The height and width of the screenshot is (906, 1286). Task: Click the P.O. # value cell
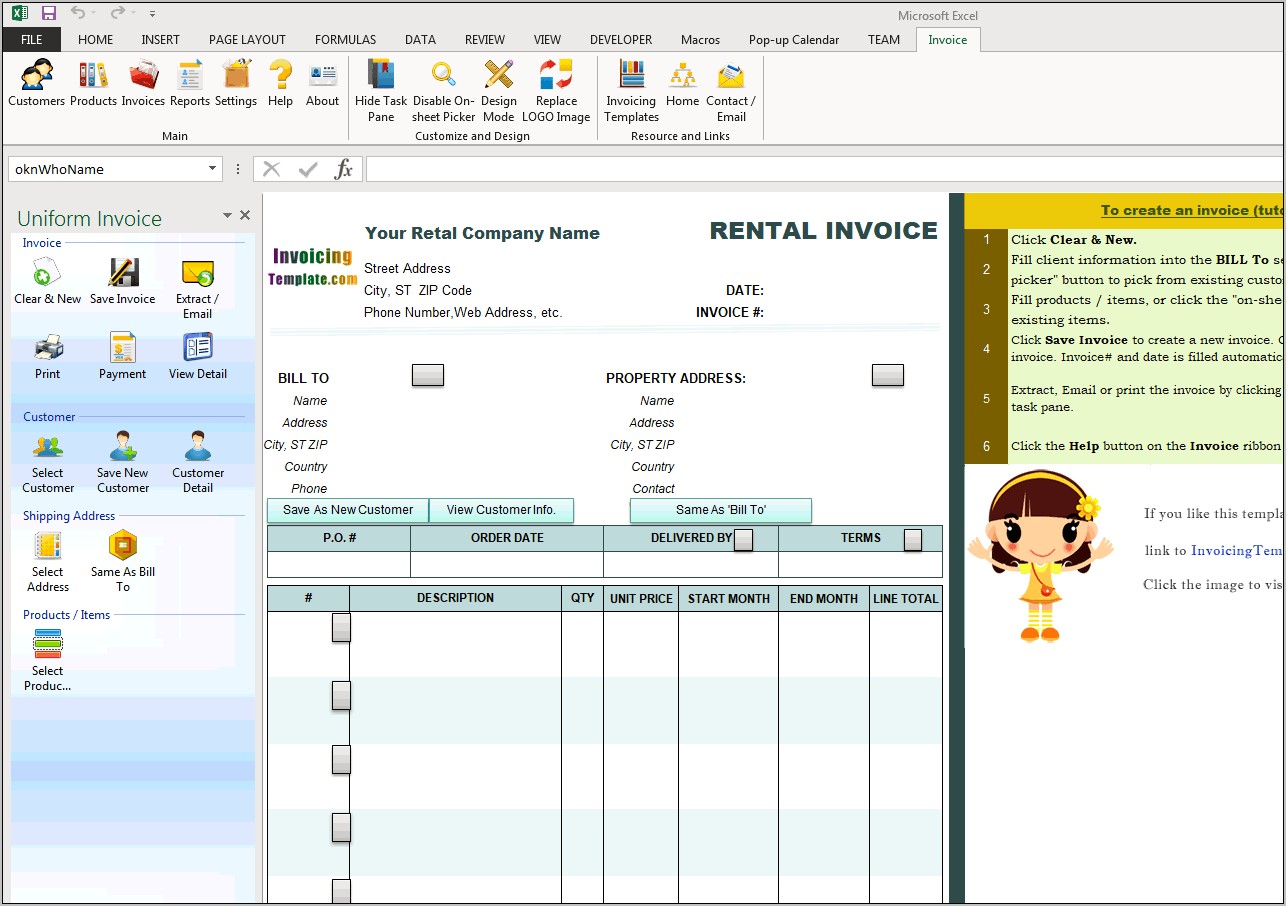pos(339,564)
